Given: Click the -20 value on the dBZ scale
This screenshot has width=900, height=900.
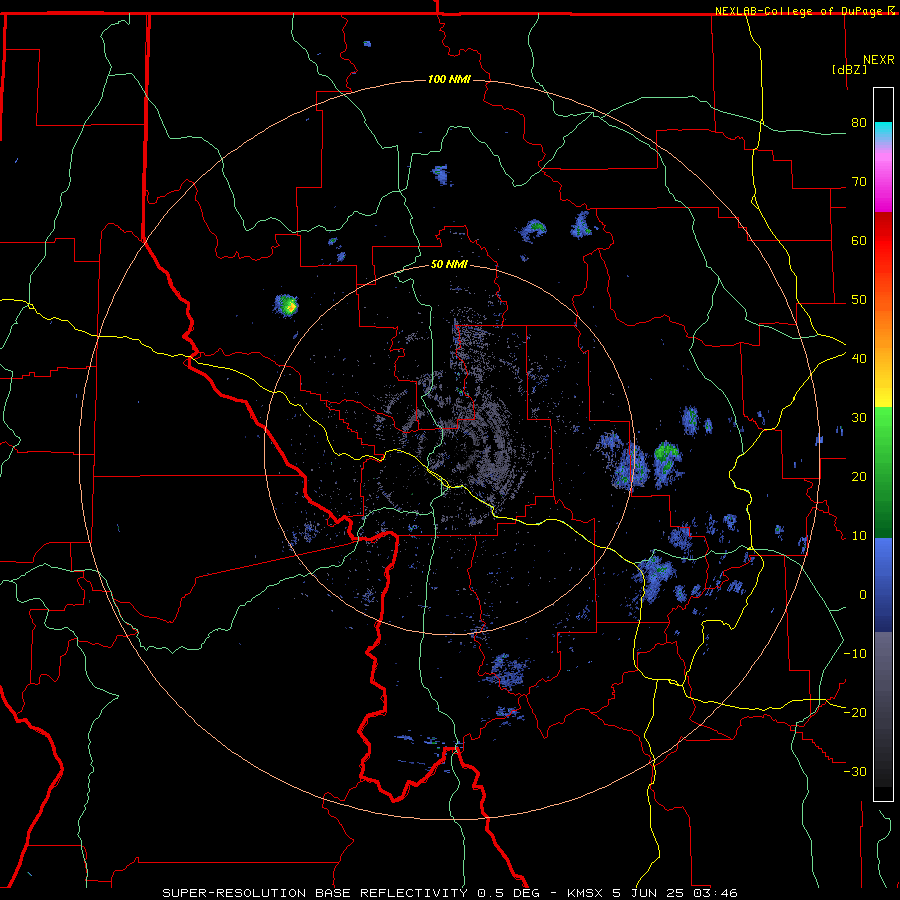Looking at the screenshot, I should 855,712.
